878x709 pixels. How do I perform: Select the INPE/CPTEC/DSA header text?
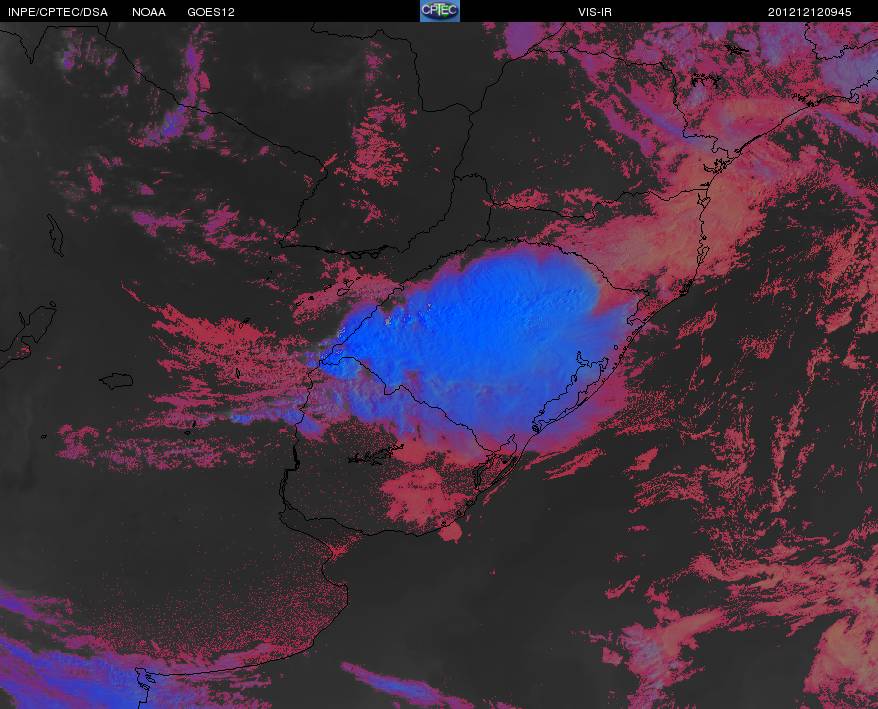click(58, 12)
